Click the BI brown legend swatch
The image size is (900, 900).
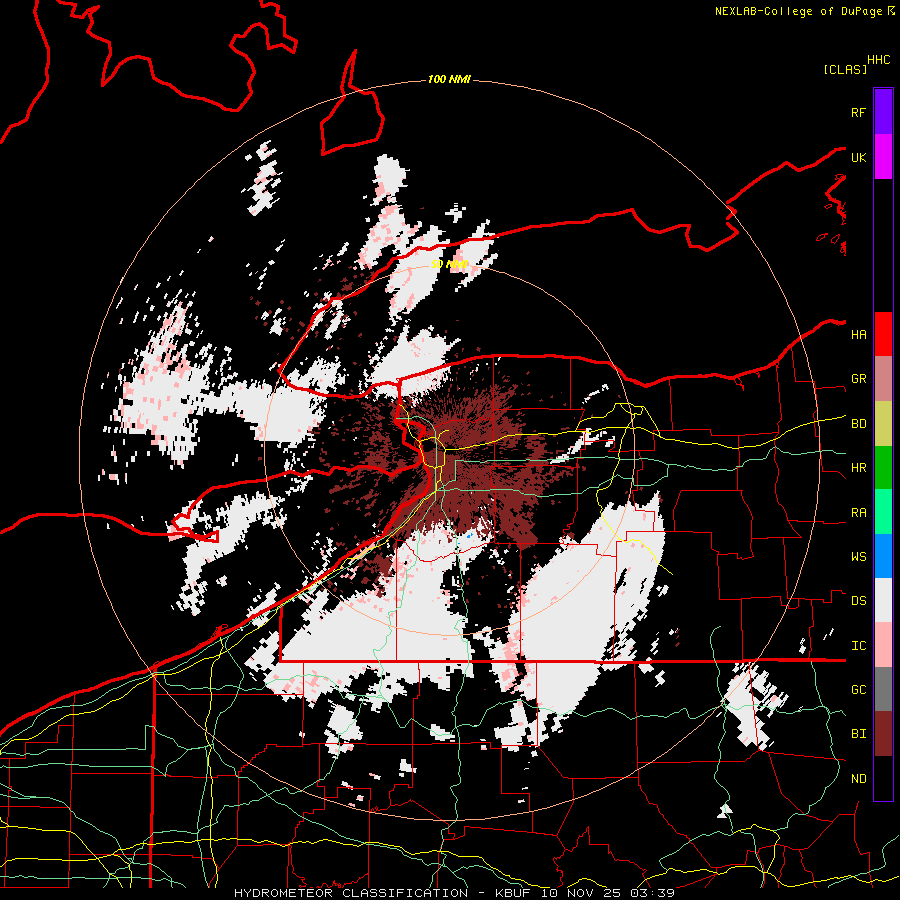pyautogui.click(x=883, y=734)
